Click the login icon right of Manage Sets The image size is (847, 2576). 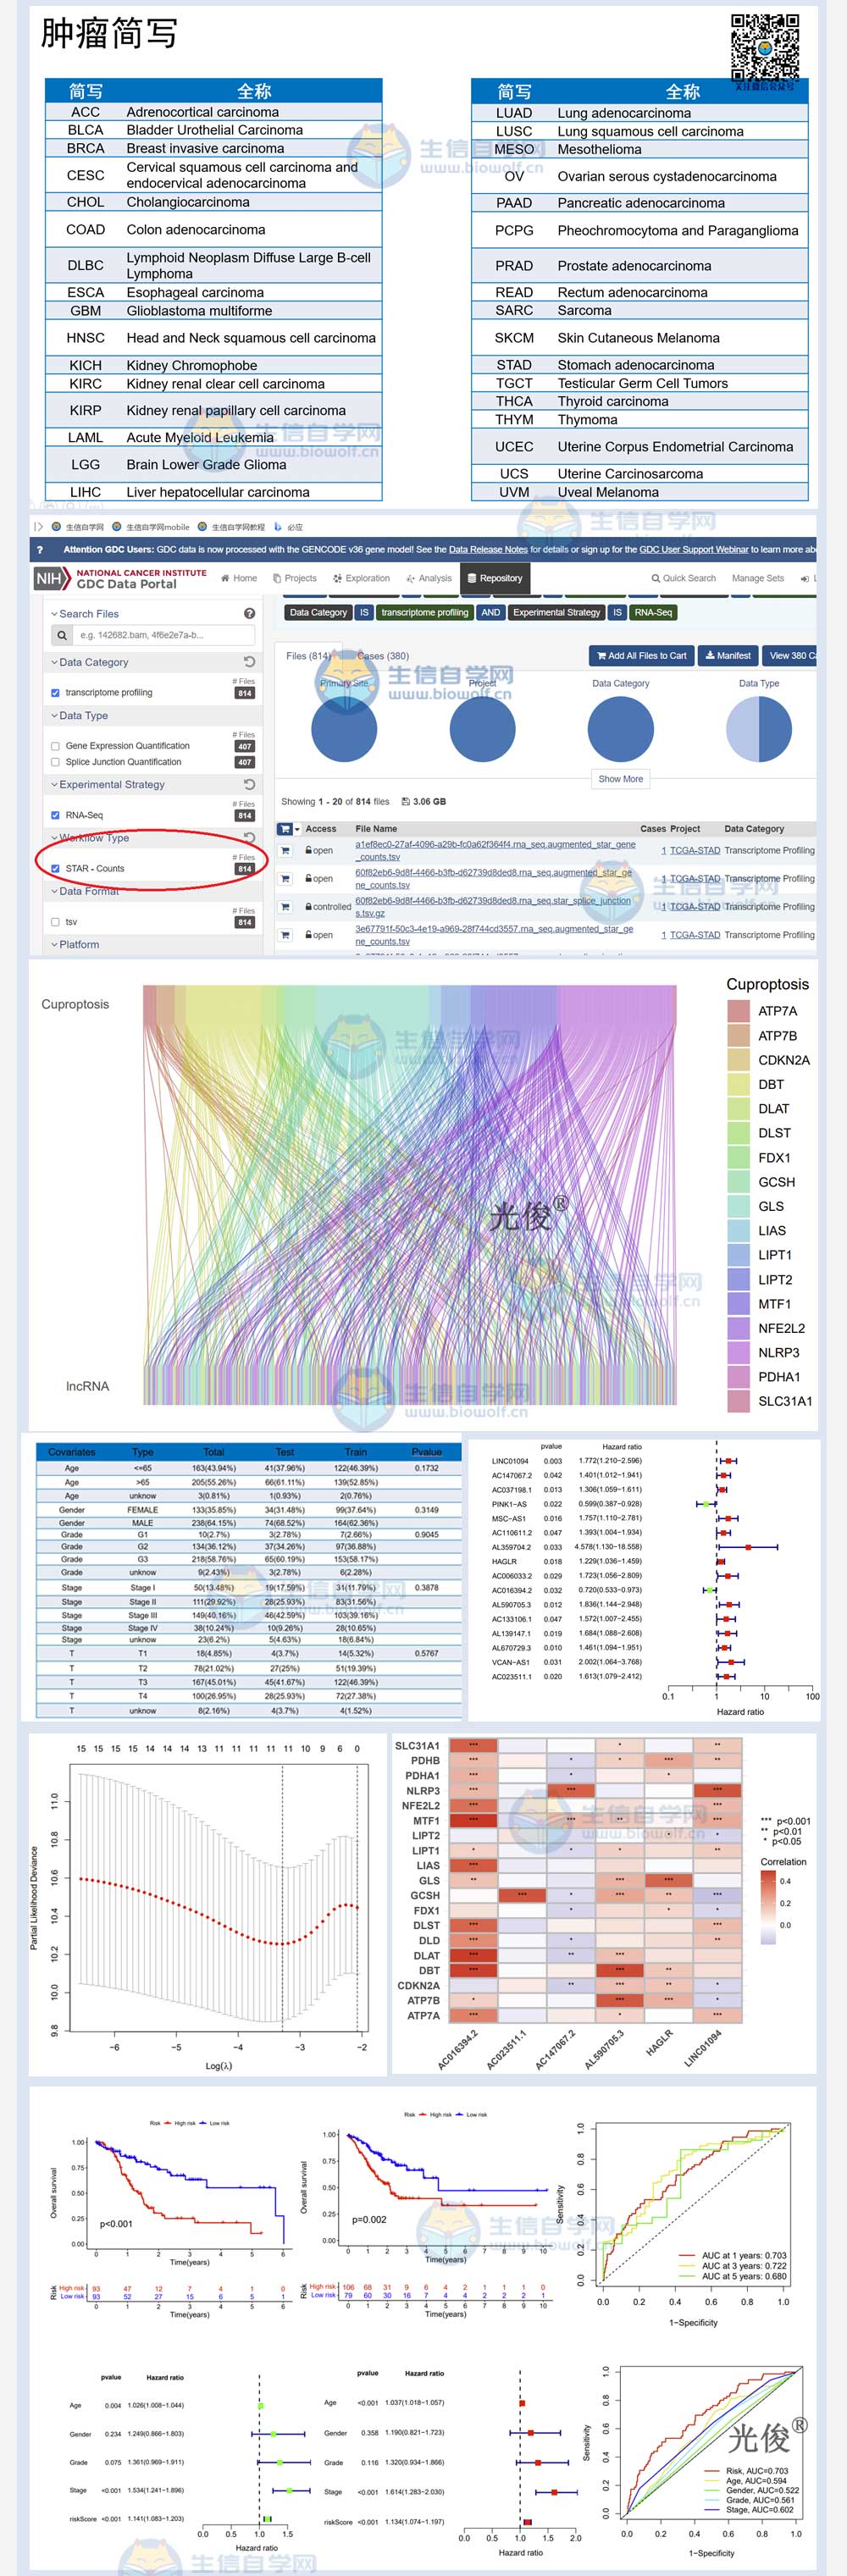[805, 578]
